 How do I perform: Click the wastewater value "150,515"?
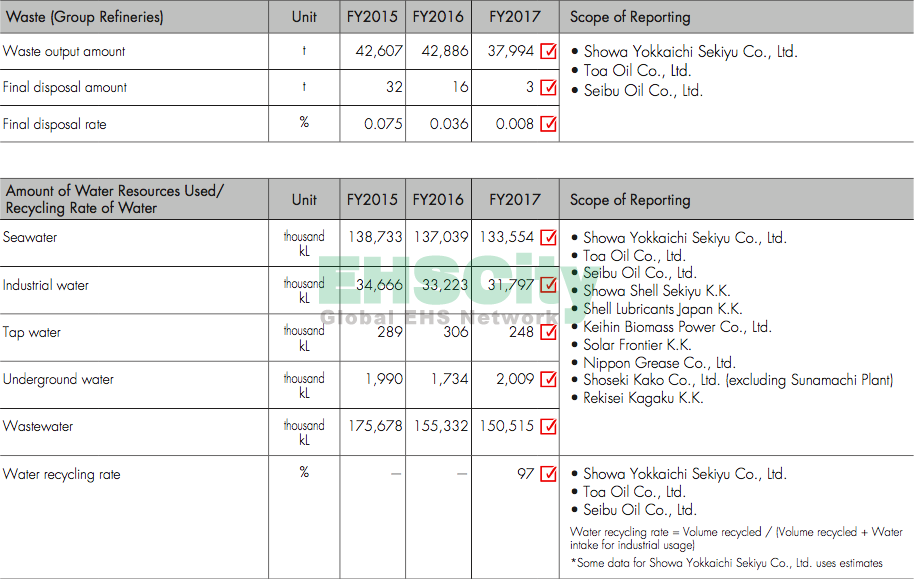(x=507, y=426)
